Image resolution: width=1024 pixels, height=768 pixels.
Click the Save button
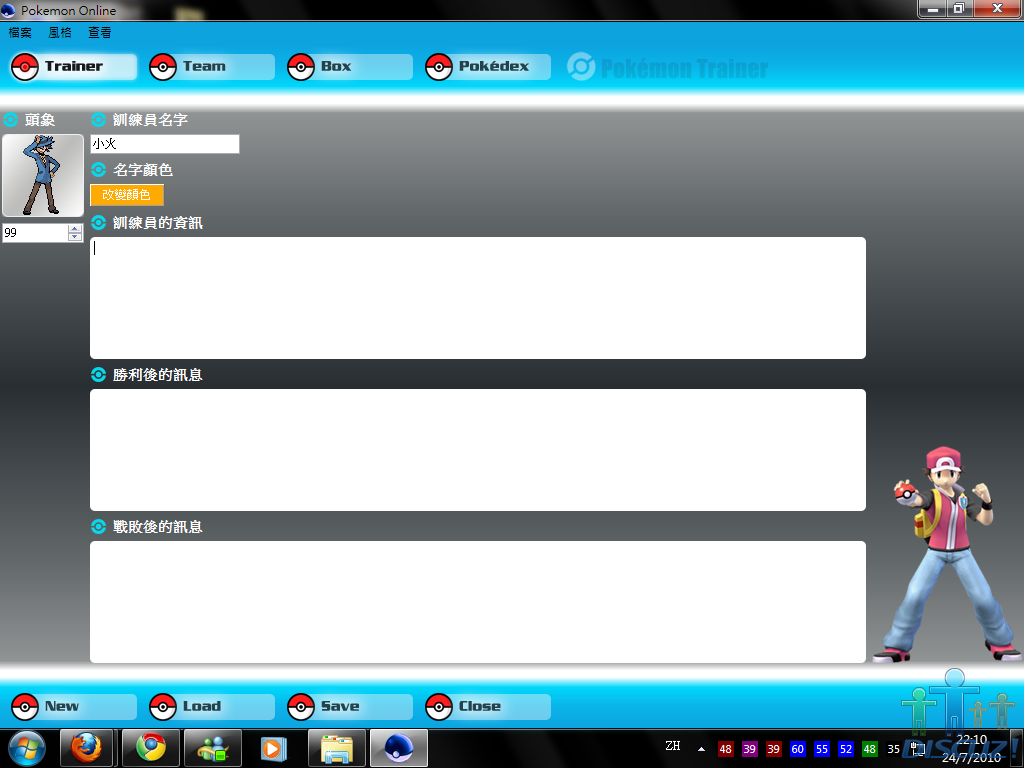[x=349, y=707]
